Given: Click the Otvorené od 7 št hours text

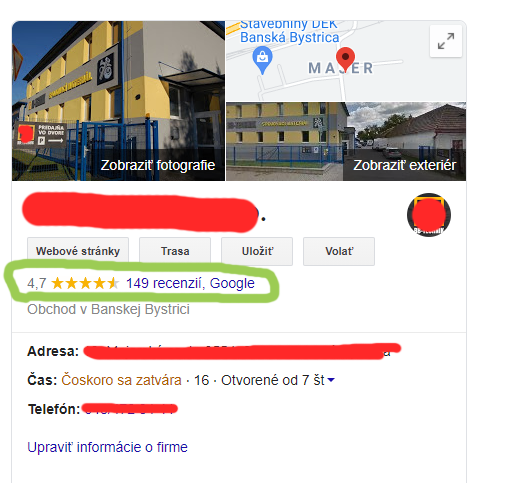Looking at the screenshot, I should (273, 380).
